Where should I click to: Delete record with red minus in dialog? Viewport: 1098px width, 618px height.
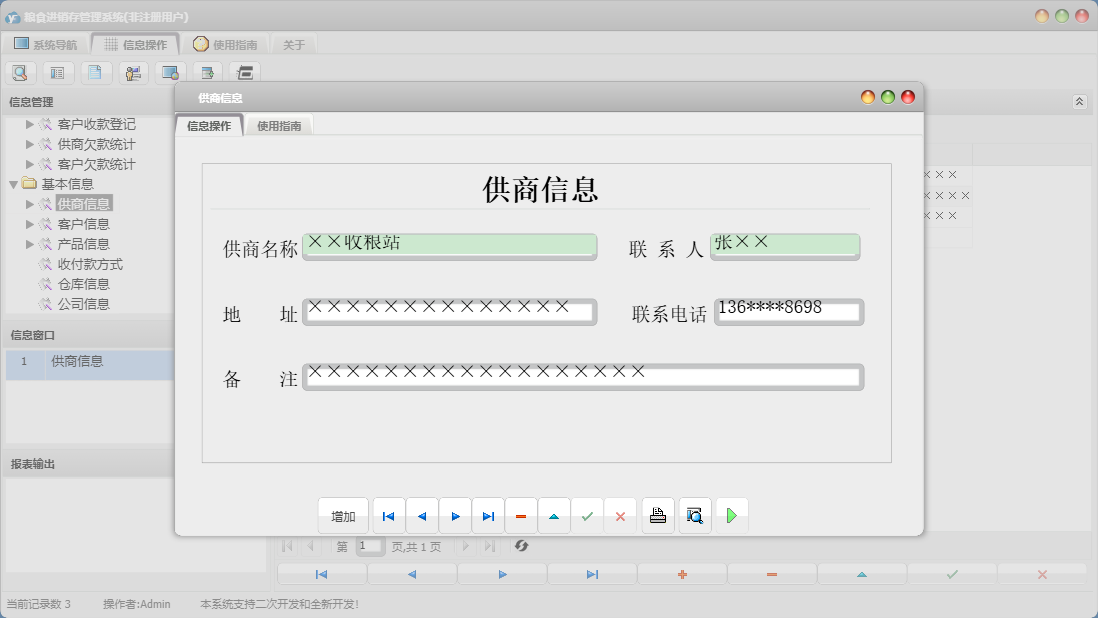(x=521, y=516)
